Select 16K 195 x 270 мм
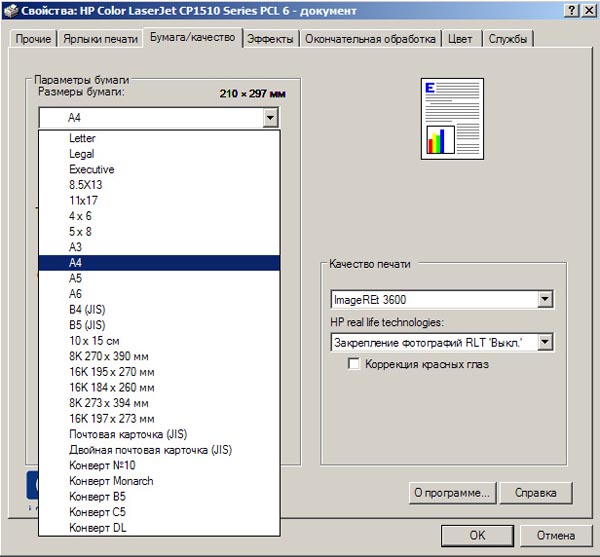 [159, 372]
